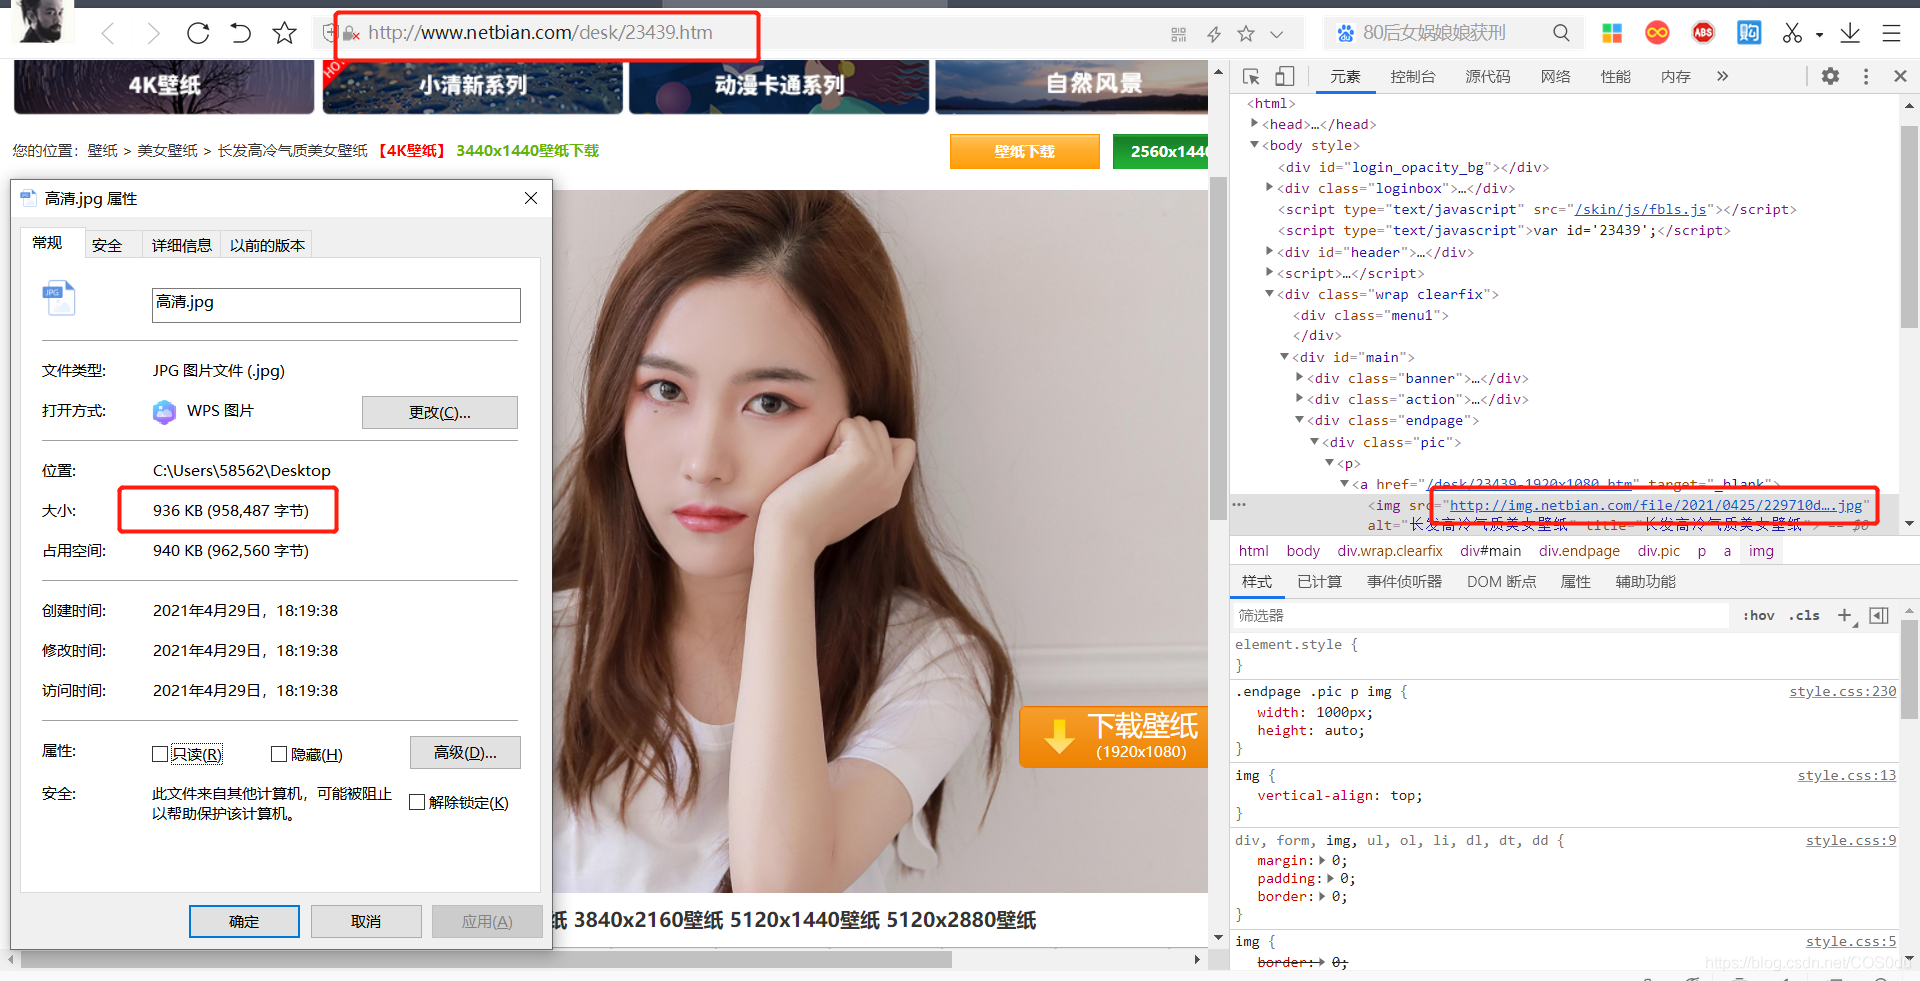Click the 高级(D)... button
1920x981 pixels.
click(465, 752)
